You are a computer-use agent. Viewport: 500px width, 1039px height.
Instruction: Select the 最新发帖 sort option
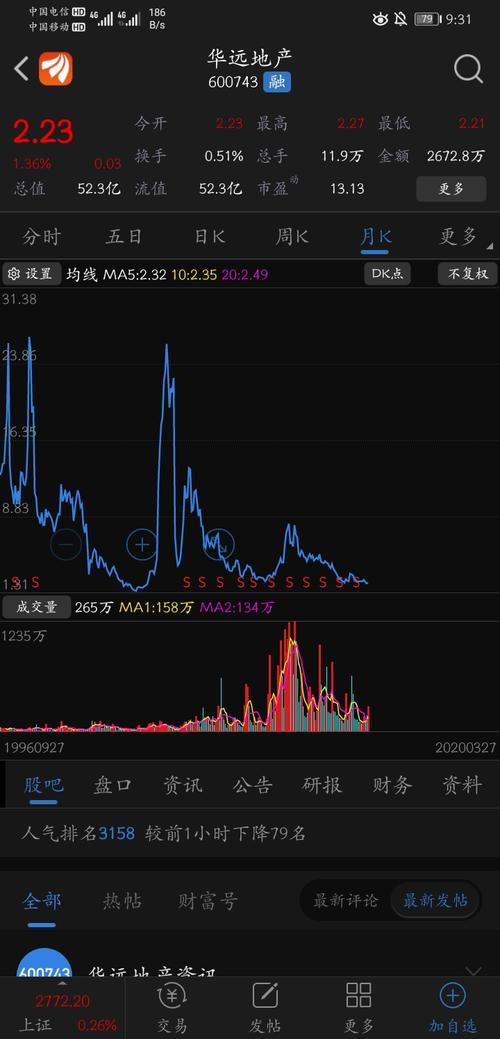pos(435,901)
